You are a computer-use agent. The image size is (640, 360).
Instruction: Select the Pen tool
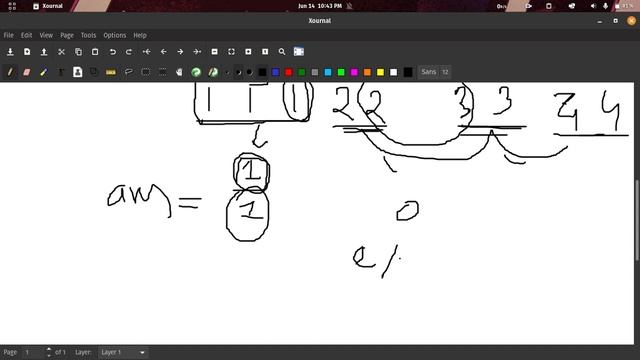coord(10,72)
